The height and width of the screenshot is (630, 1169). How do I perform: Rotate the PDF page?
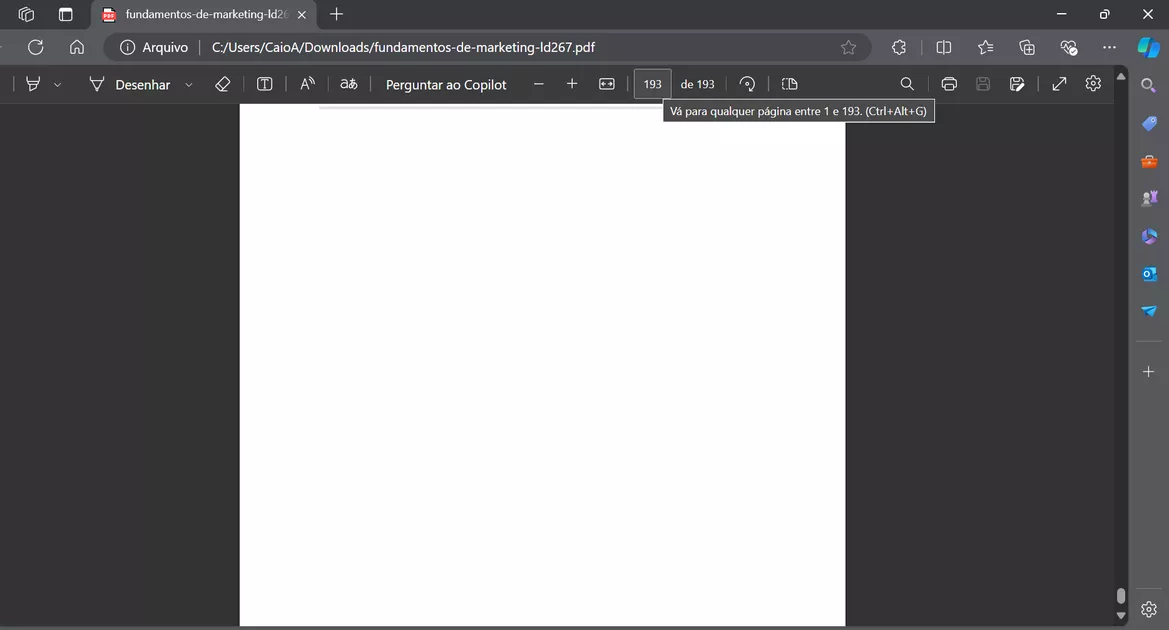tap(747, 84)
